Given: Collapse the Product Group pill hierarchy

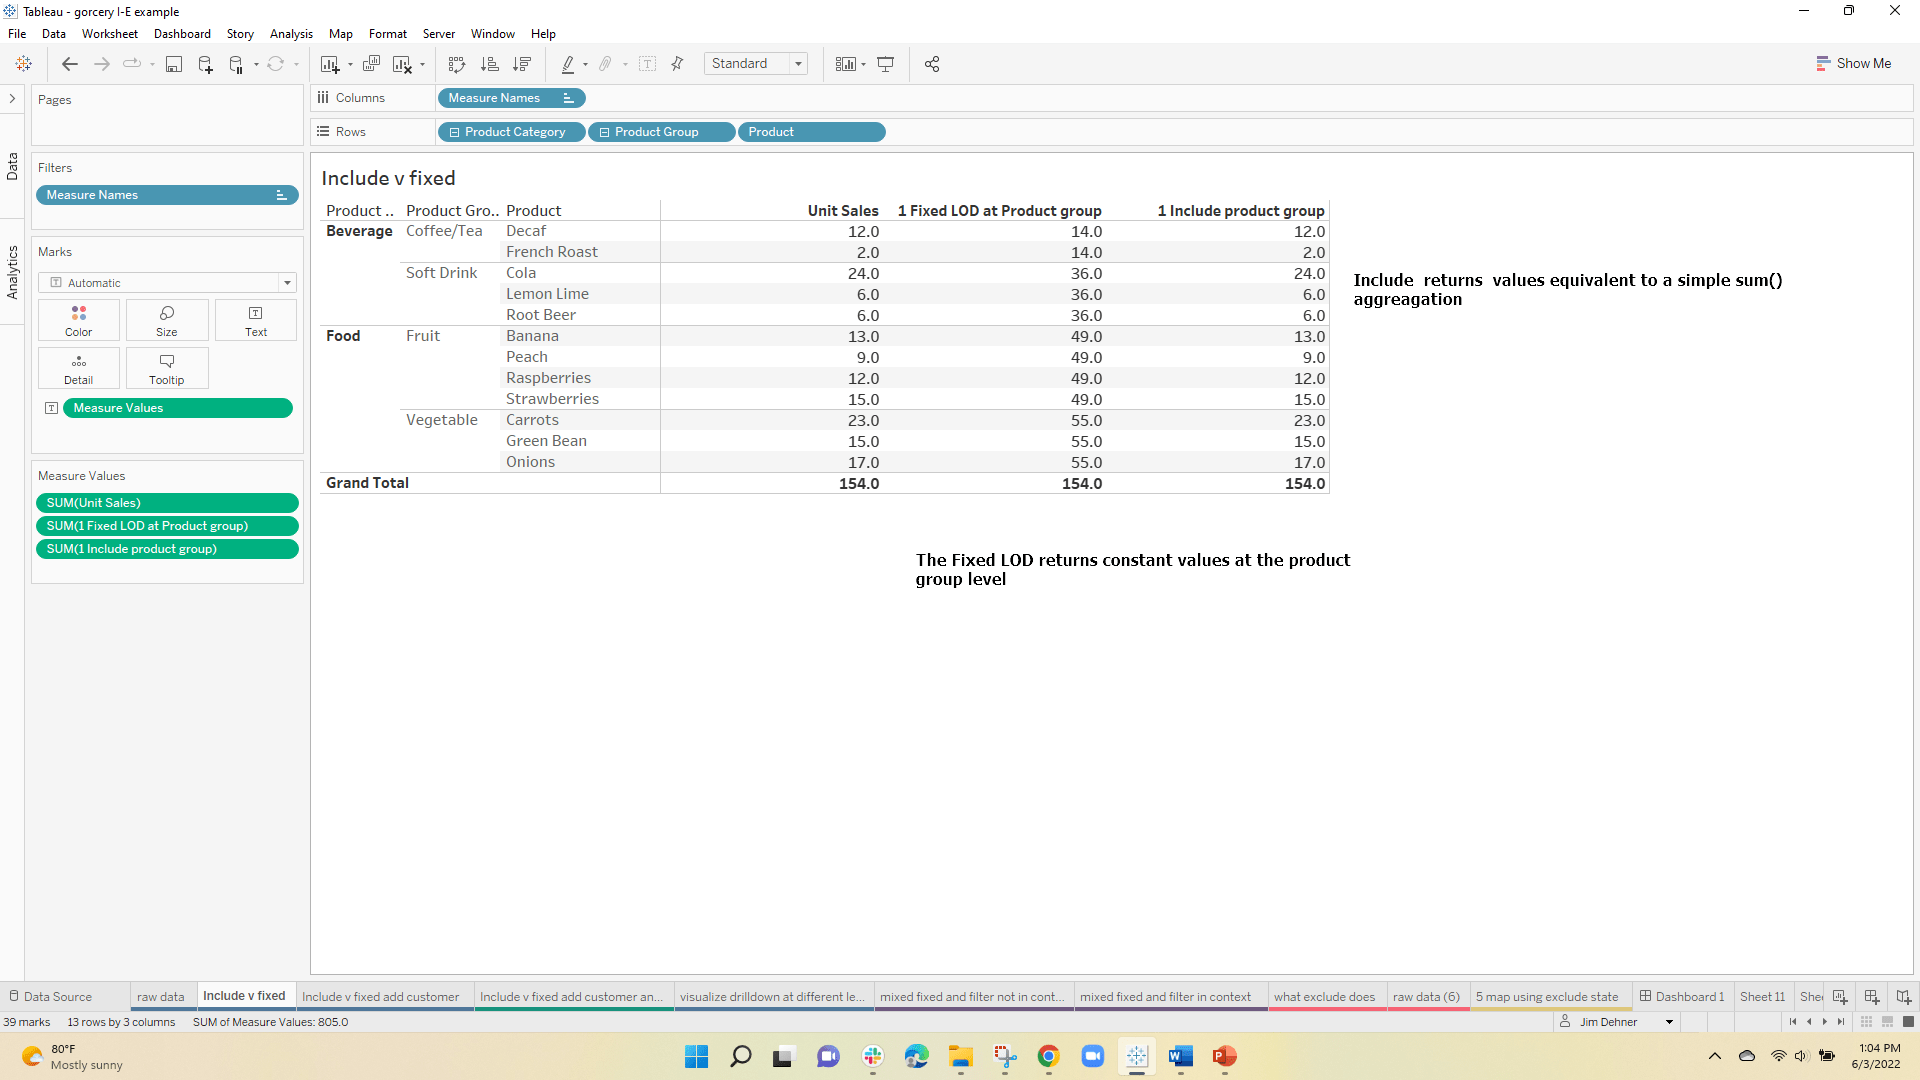Looking at the screenshot, I should pos(604,132).
